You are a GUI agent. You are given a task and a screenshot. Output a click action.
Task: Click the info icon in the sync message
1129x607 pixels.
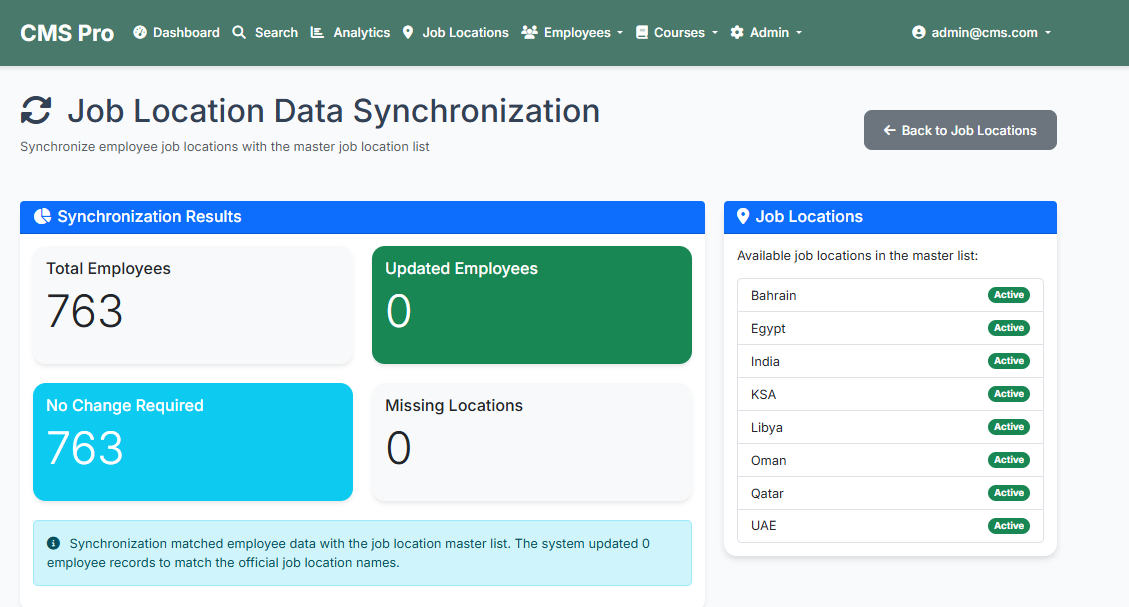coord(53,543)
